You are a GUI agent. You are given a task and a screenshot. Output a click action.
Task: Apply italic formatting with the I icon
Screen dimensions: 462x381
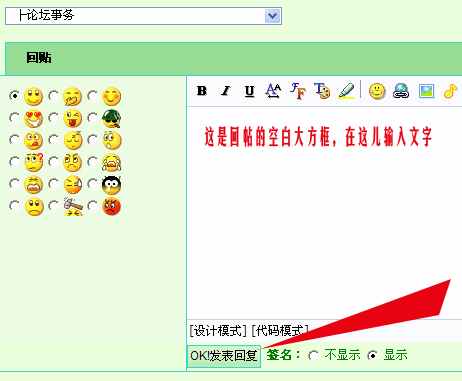point(226,91)
